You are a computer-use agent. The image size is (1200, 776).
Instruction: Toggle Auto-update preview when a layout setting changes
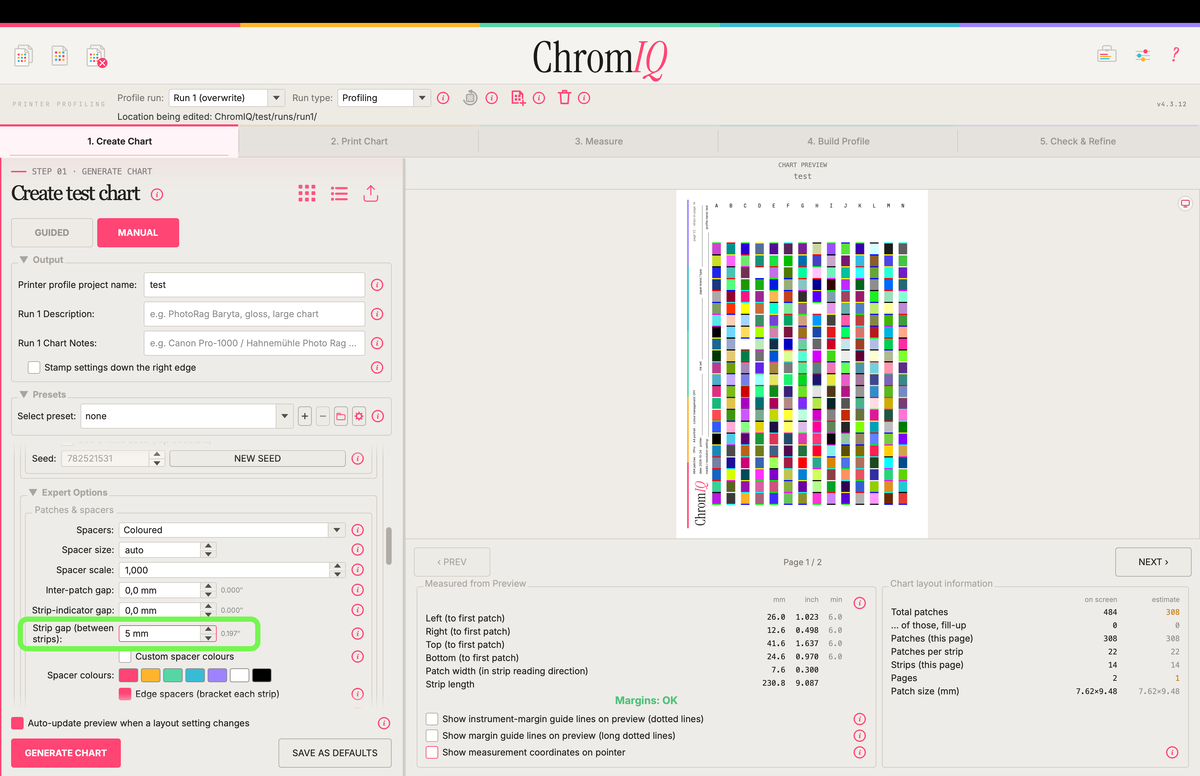click(17, 723)
